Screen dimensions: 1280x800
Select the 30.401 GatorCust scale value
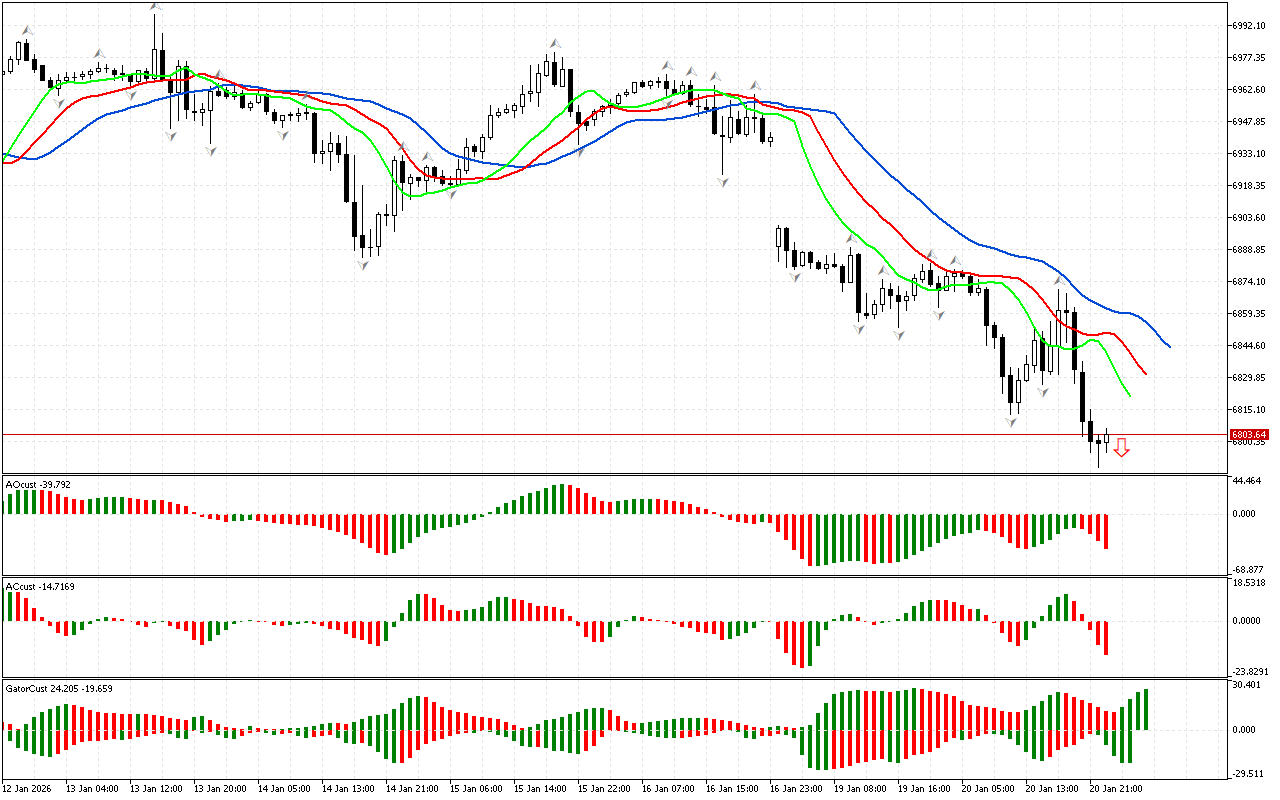(x=1247, y=685)
